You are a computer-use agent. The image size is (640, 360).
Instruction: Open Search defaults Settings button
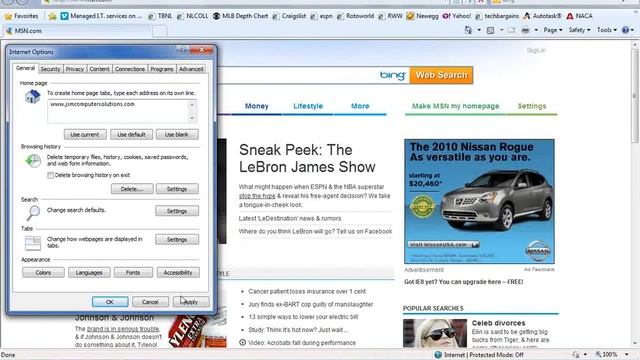(177, 211)
